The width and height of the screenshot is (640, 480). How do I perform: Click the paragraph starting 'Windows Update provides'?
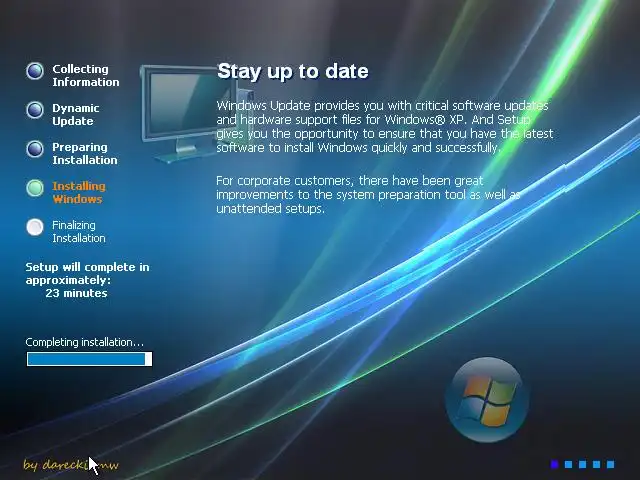point(384,127)
